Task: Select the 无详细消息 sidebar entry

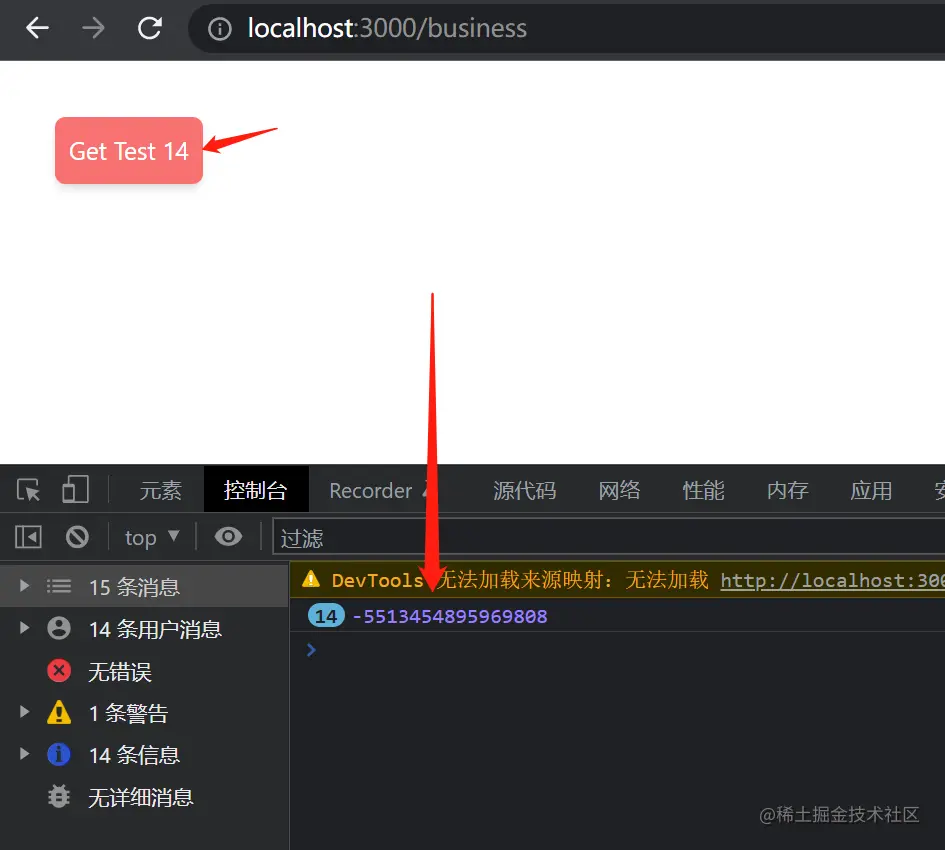Action: point(145,797)
